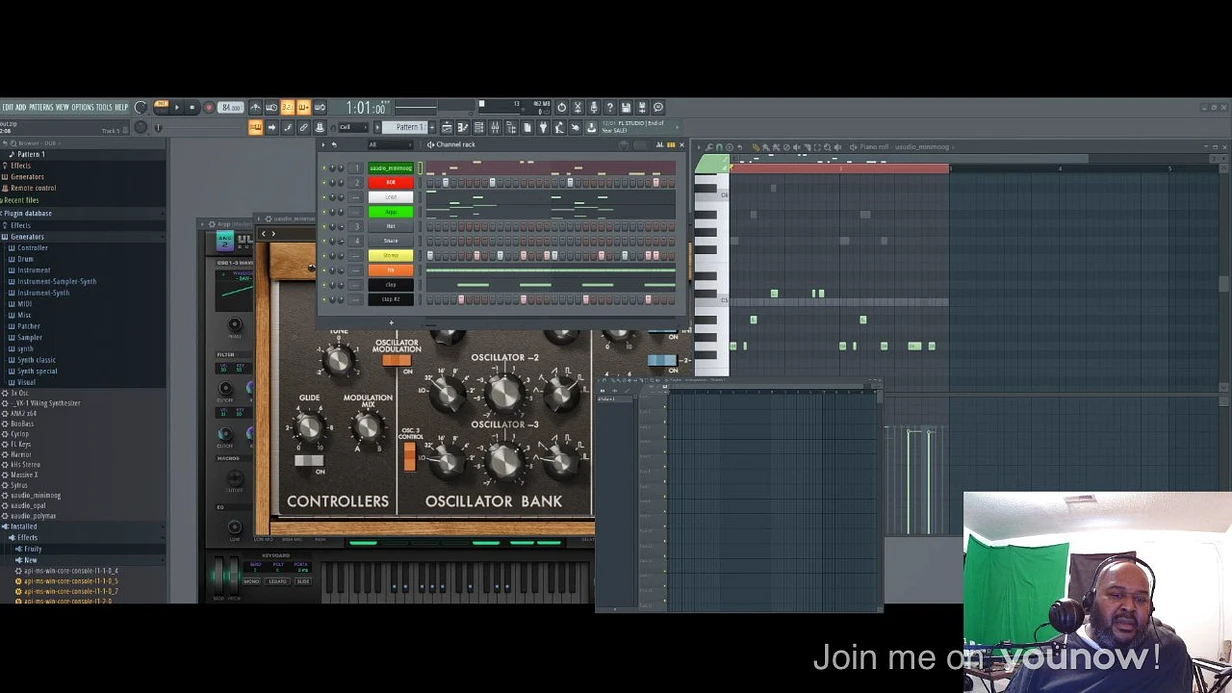Open the HELP menu
This screenshot has width=1232, height=693.
click(121, 107)
